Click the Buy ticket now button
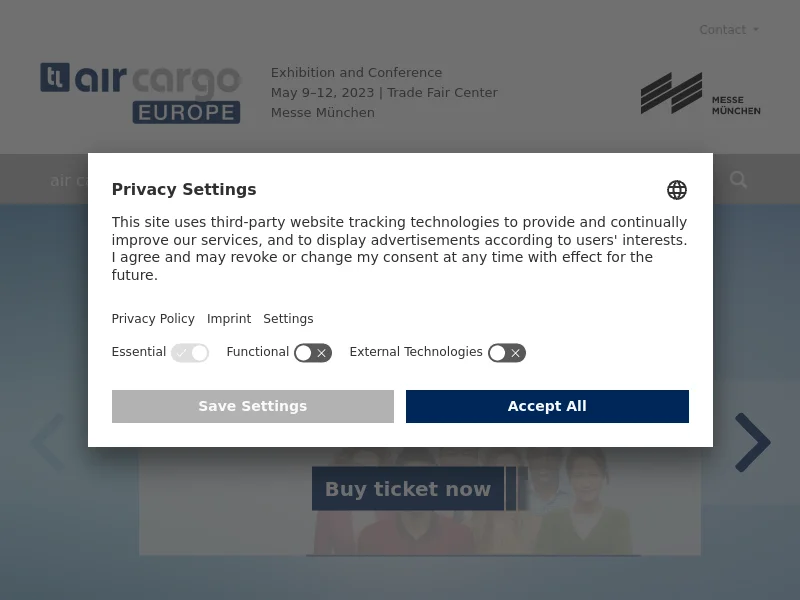This screenshot has width=800, height=600. tap(408, 488)
